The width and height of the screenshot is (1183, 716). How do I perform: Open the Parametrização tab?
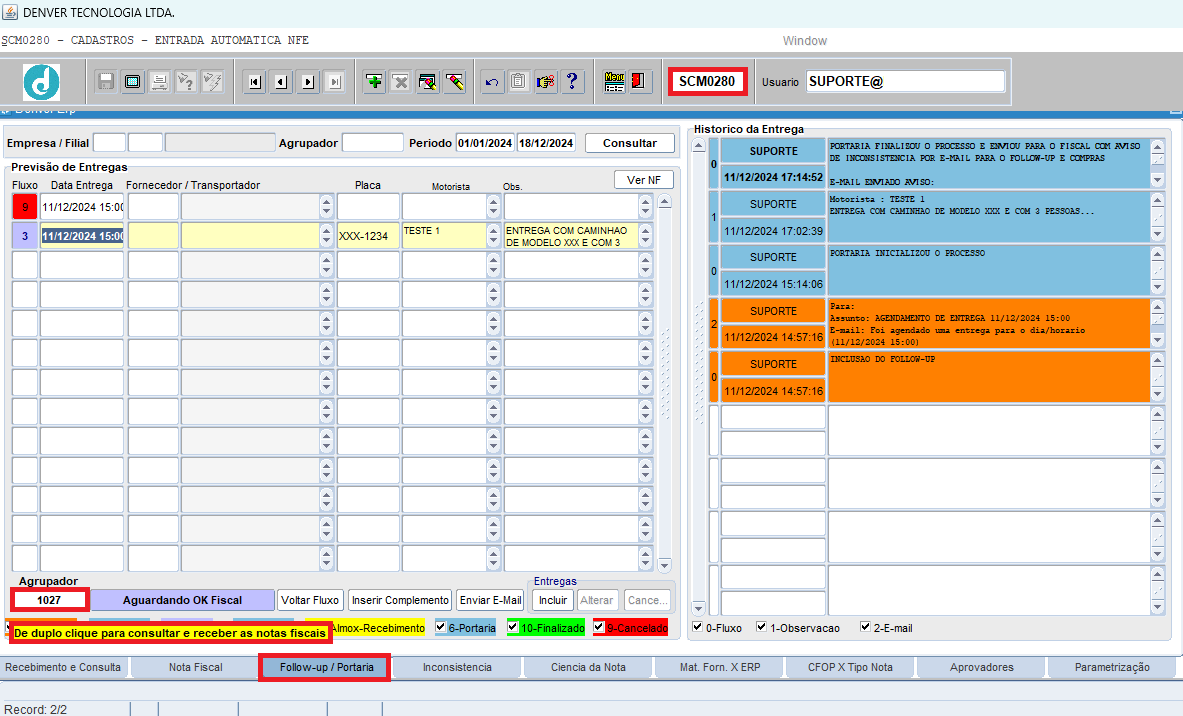(1112, 668)
